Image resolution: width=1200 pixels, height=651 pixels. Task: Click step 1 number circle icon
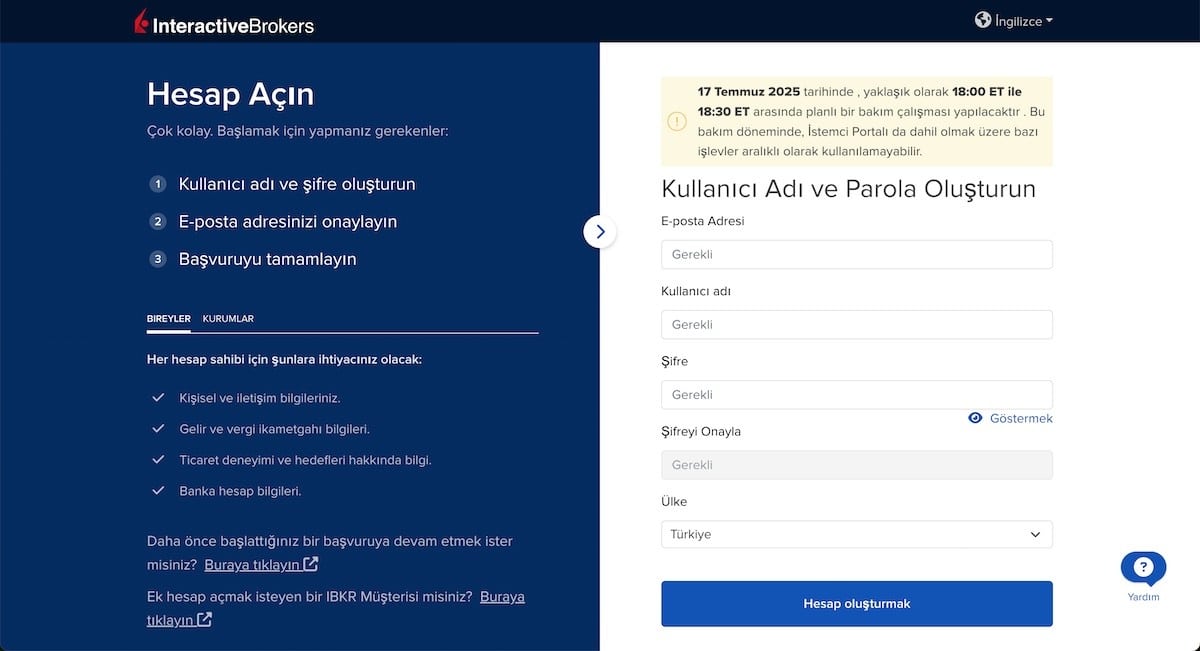pos(157,184)
